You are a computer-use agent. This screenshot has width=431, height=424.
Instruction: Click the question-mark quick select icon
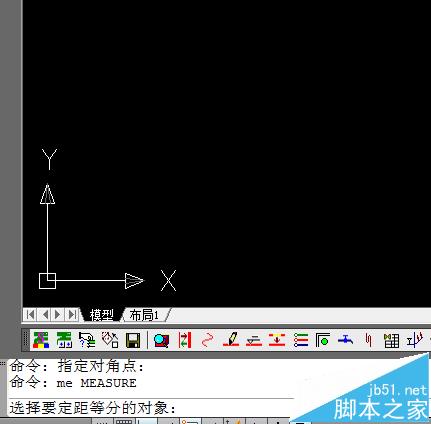87,340
